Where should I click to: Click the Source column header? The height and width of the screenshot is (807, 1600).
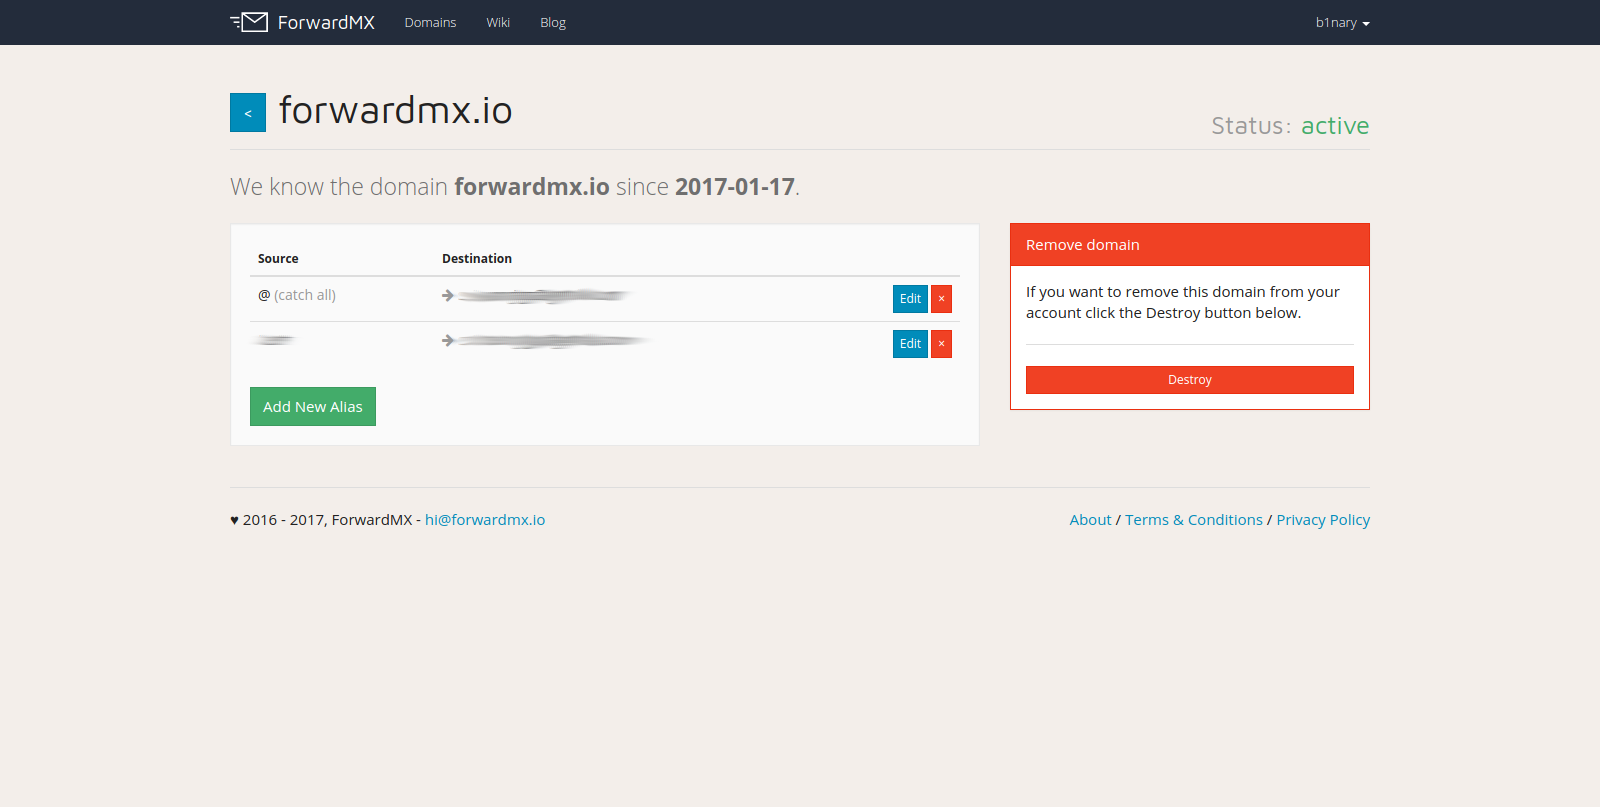click(278, 258)
